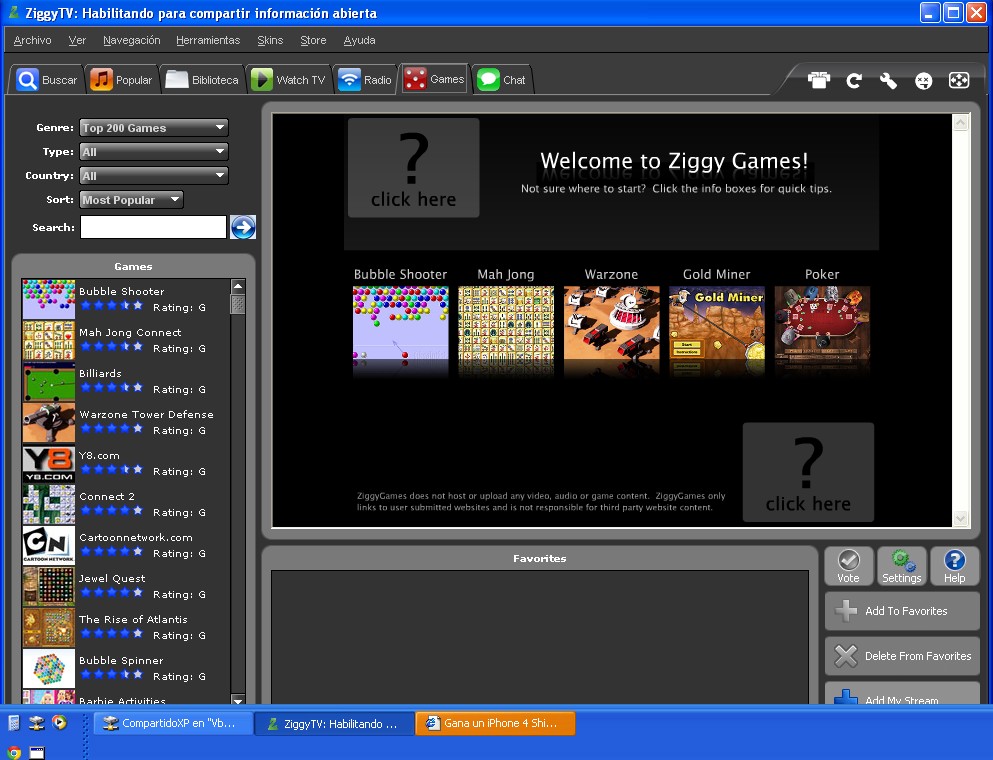
Task: Open 'Gana un iPhone 4' taskbar window
Action: [495, 723]
